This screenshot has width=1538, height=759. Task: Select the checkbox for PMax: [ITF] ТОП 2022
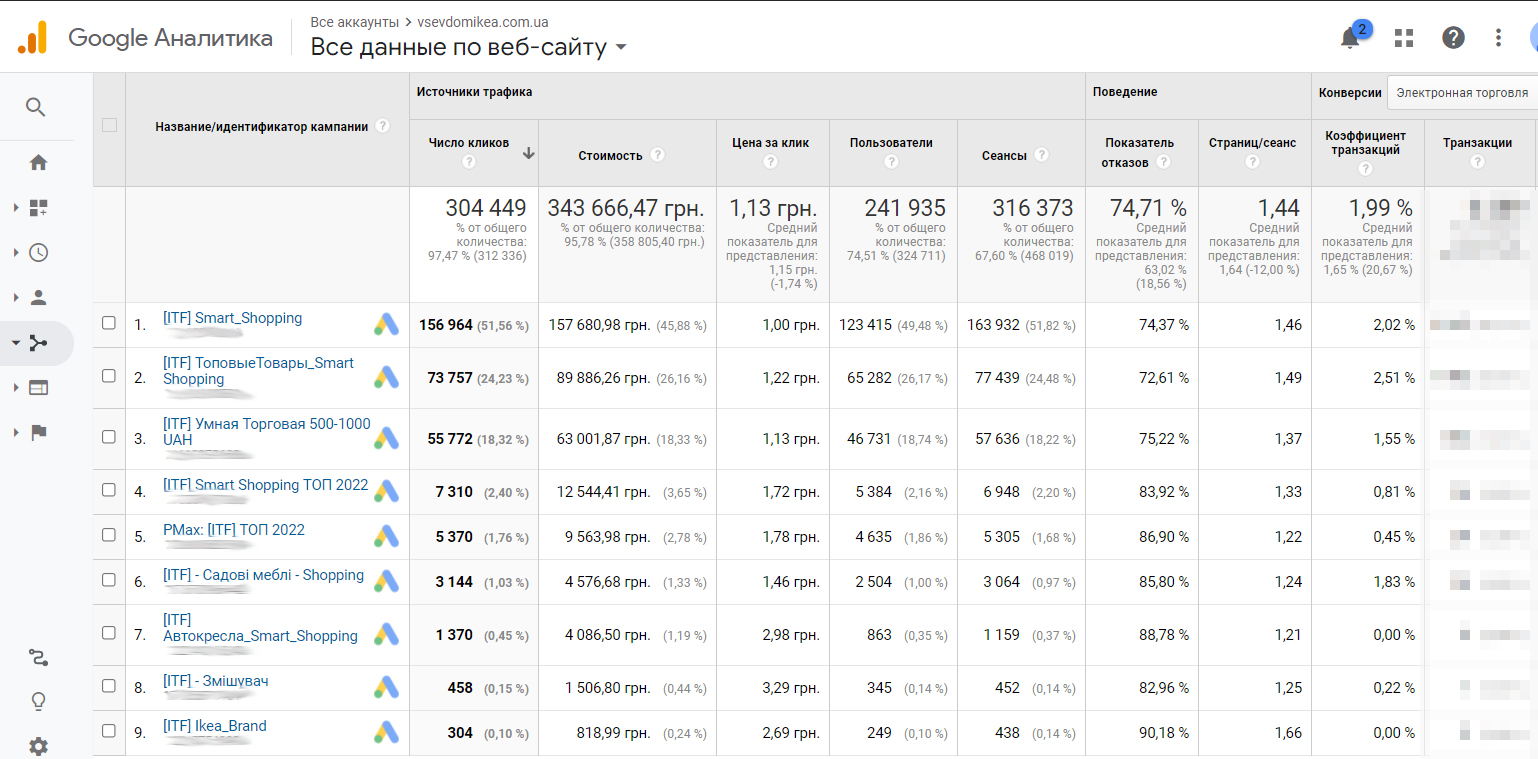[109, 535]
